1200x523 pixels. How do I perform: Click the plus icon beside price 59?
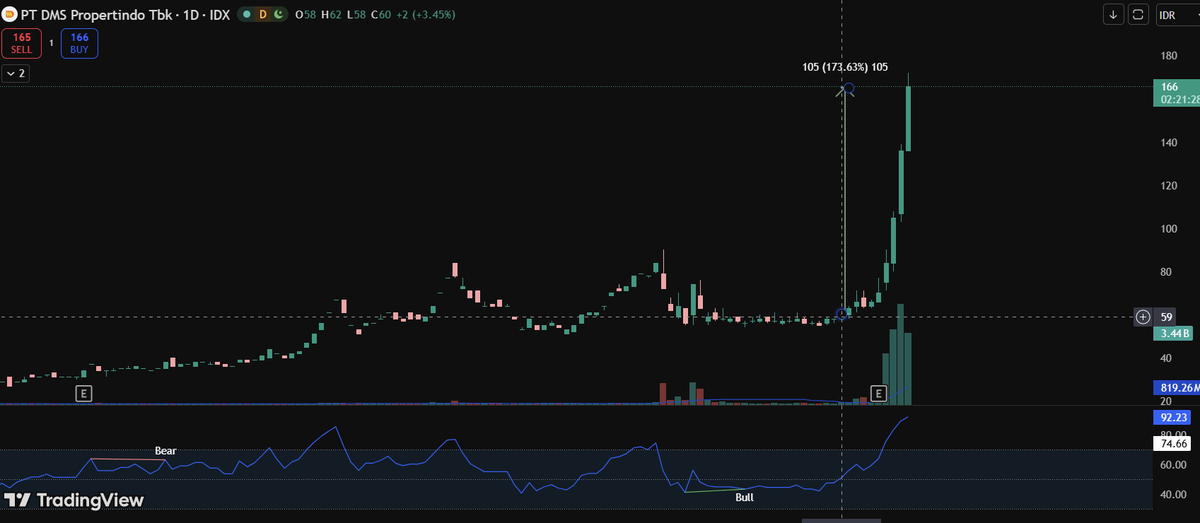click(x=1142, y=317)
